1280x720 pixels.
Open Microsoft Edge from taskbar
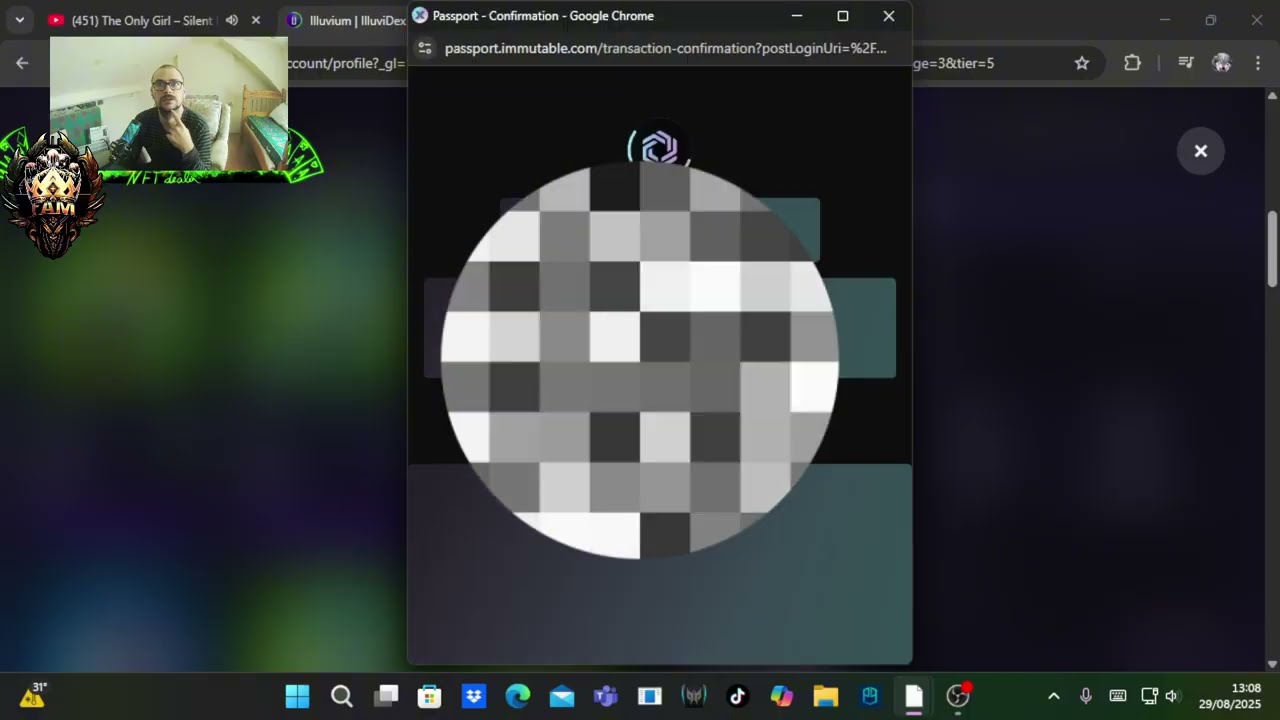click(x=518, y=696)
